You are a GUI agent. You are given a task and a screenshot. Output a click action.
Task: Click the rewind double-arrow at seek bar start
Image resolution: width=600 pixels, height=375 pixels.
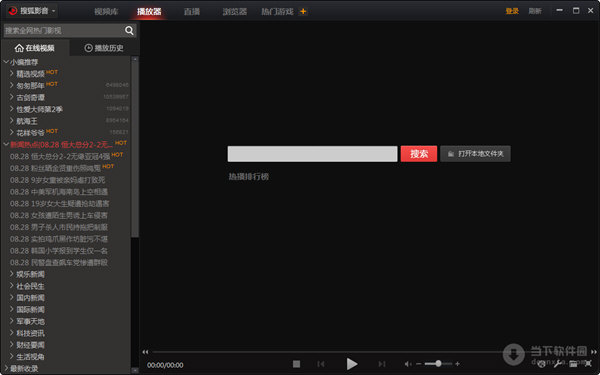[x=145, y=352]
